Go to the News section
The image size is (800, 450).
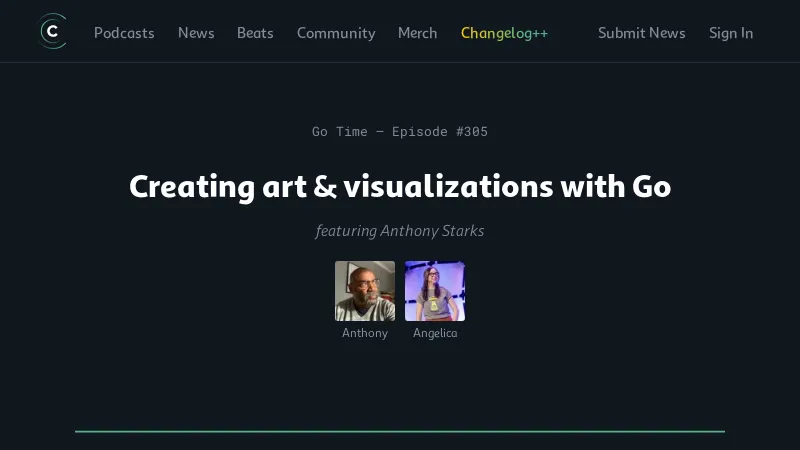[x=196, y=33]
